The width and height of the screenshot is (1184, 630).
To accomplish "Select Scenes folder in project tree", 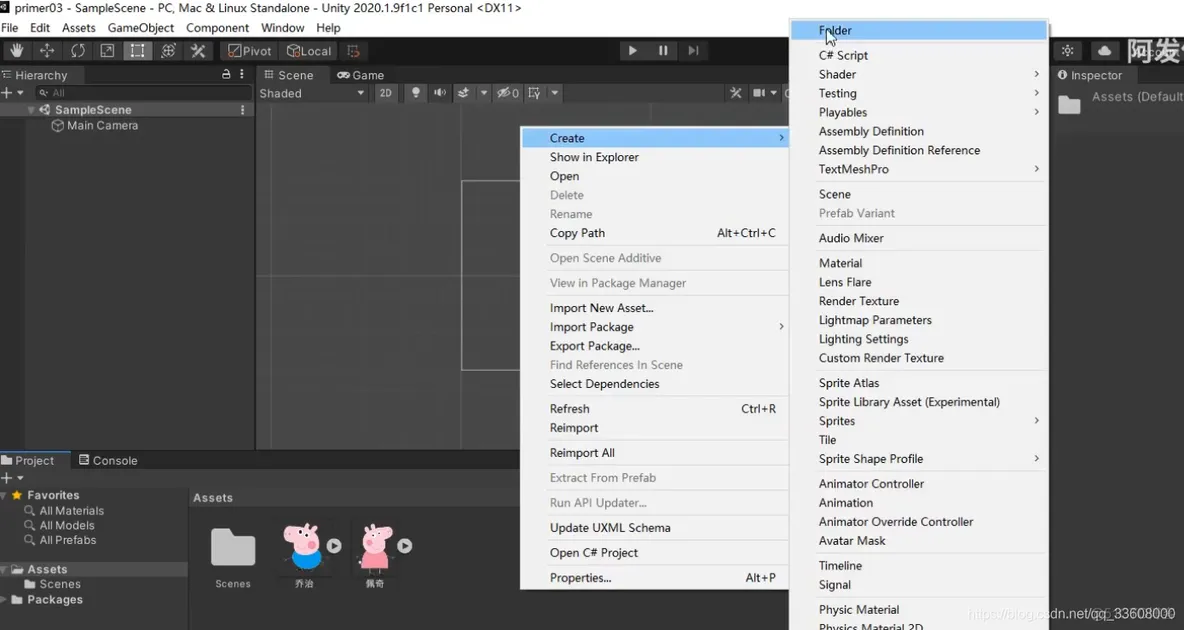I will coord(60,584).
